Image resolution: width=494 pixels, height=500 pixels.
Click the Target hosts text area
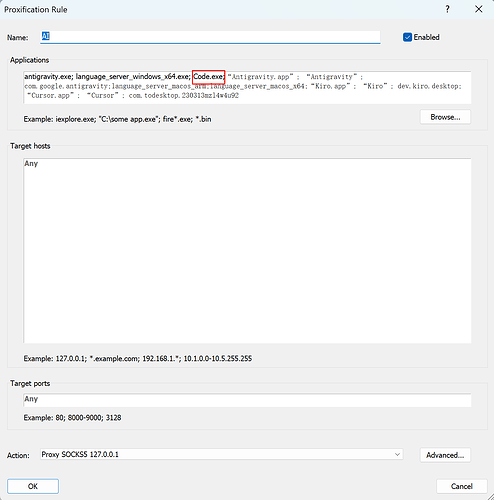[247, 251]
